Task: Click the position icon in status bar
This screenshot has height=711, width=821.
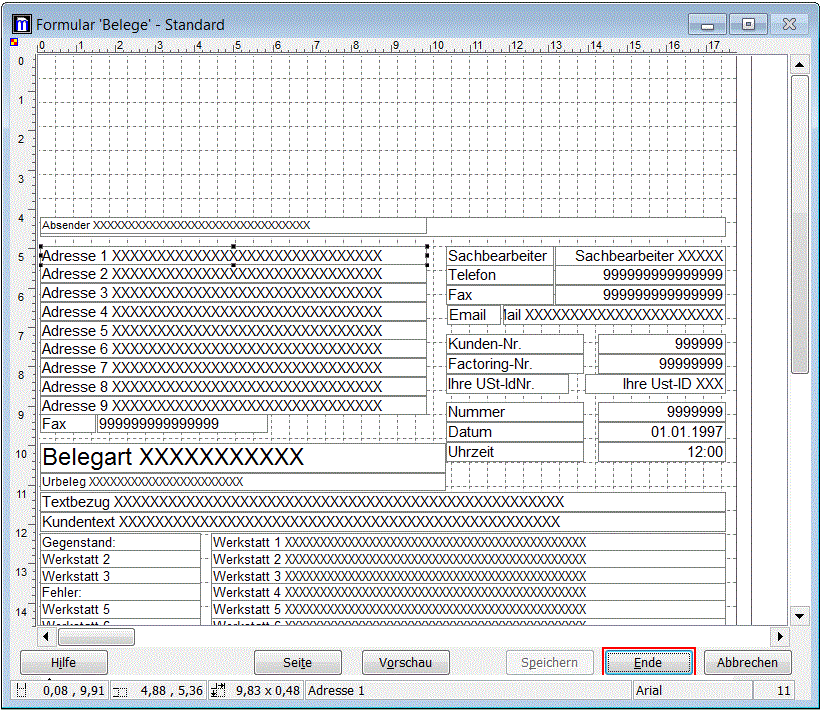Action: tap(21, 691)
